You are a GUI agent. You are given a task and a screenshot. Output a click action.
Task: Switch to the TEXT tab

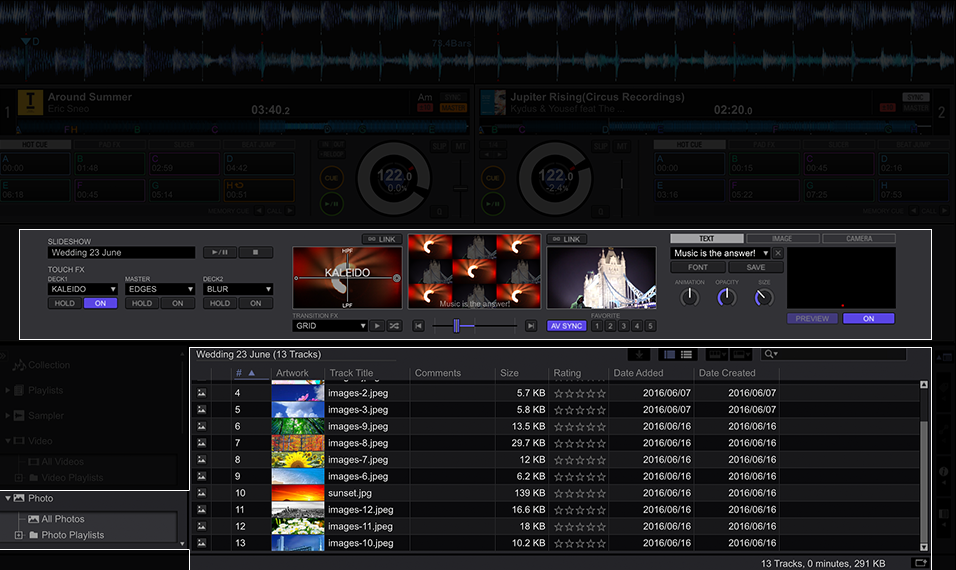[x=707, y=238]
